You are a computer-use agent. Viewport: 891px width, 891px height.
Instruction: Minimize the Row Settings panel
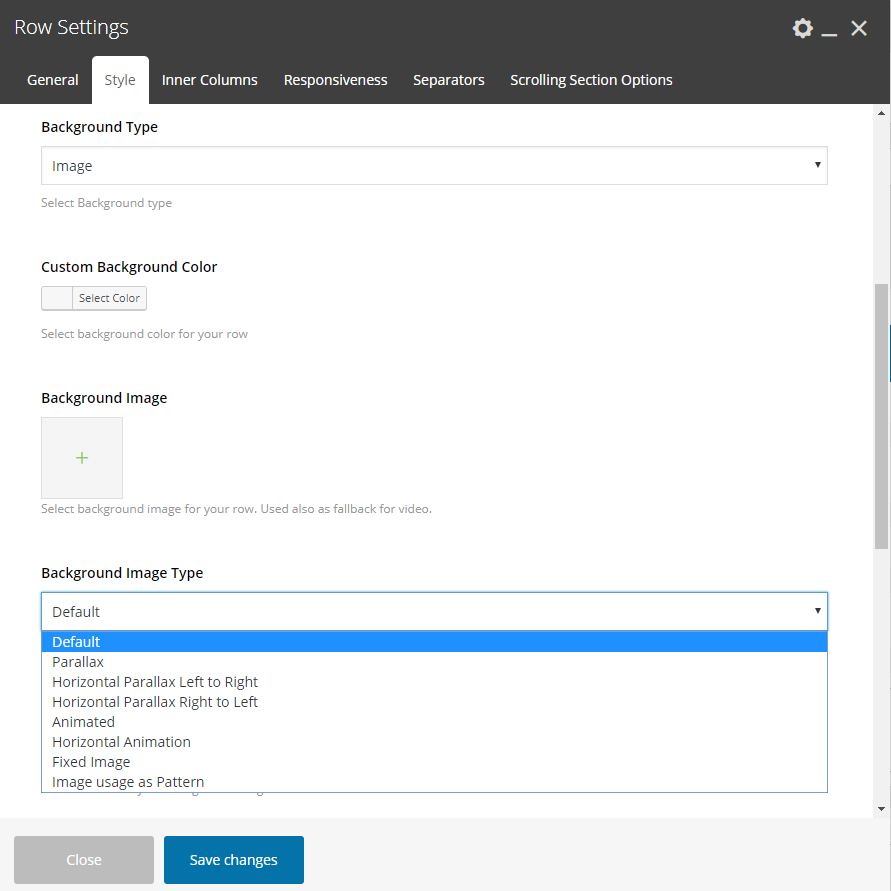click(829, 30)
